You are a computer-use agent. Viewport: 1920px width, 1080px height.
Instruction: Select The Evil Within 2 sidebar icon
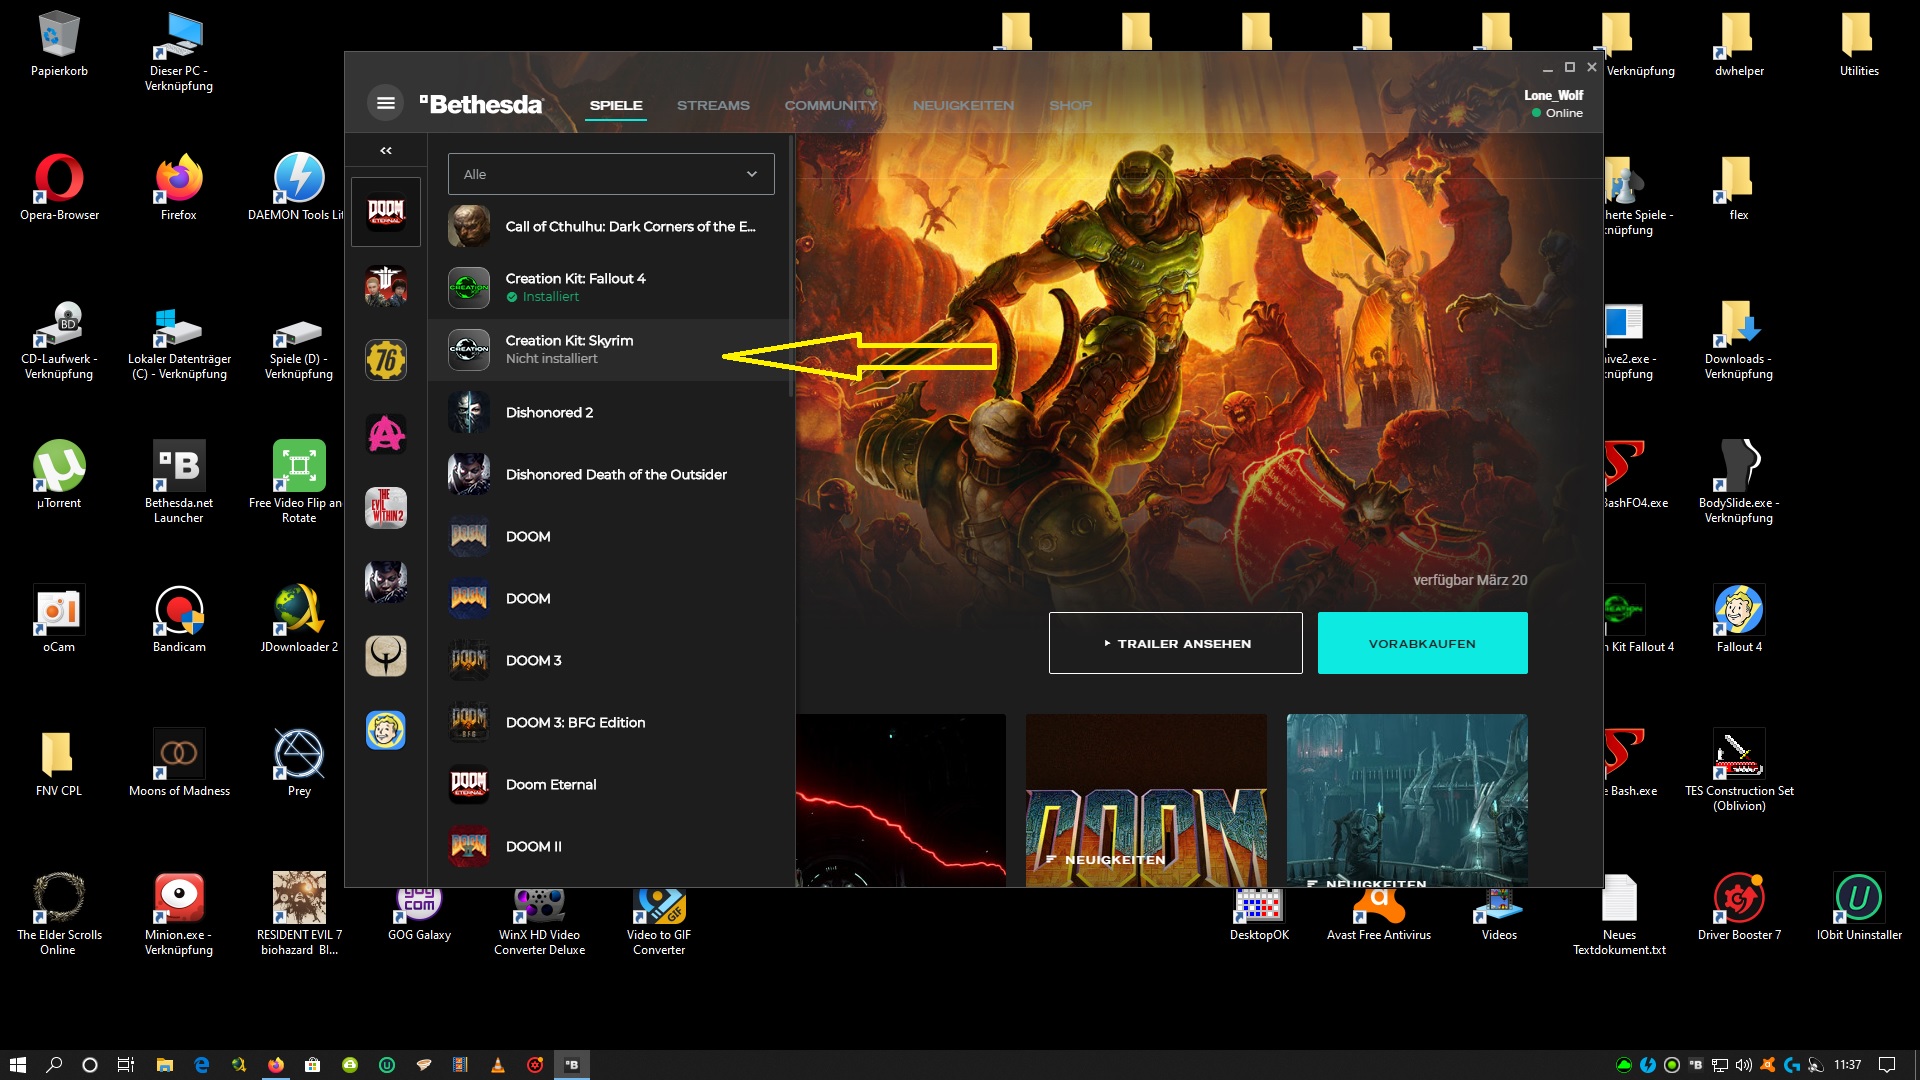point(386,508)
